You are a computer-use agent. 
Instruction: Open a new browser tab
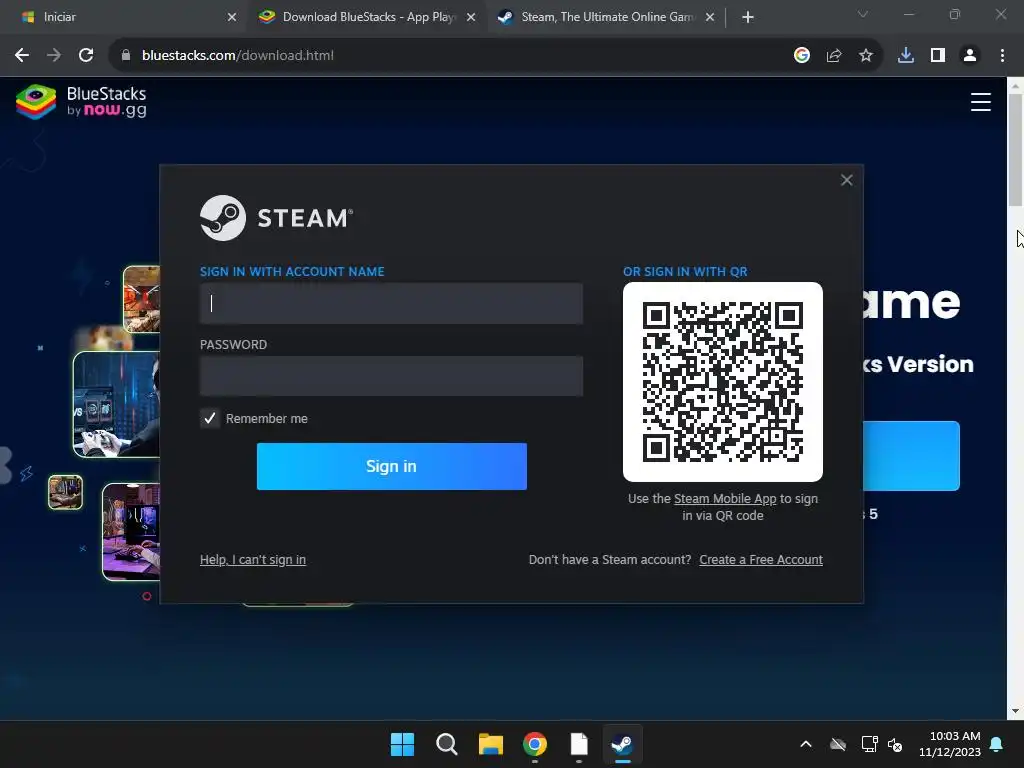[748, 18]
